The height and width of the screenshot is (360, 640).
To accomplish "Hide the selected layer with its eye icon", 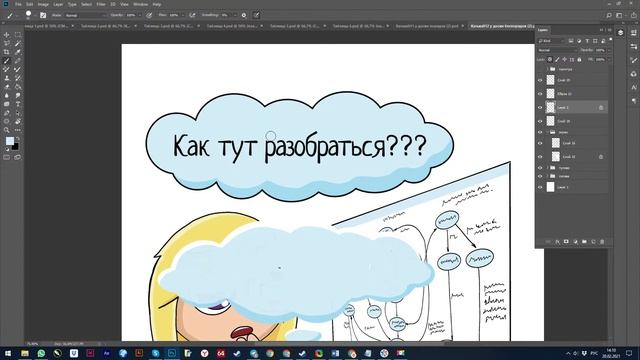I will click(540, 107).
